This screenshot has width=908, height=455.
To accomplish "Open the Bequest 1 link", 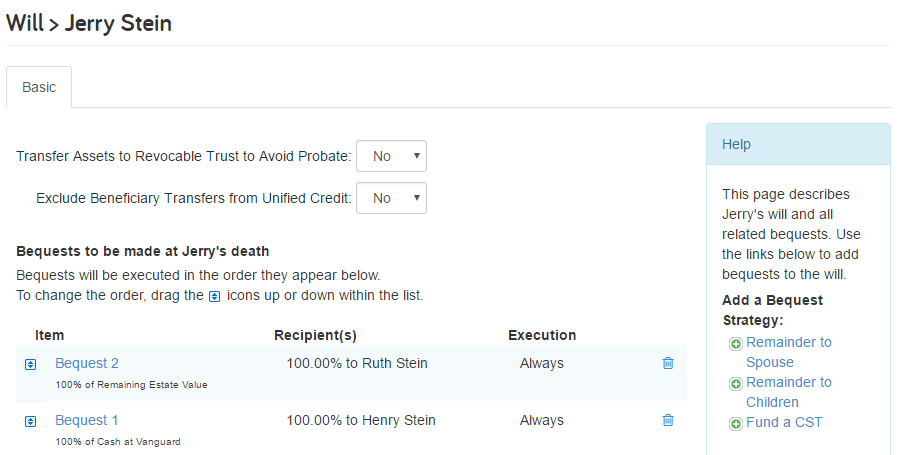I will coord(86,420).
